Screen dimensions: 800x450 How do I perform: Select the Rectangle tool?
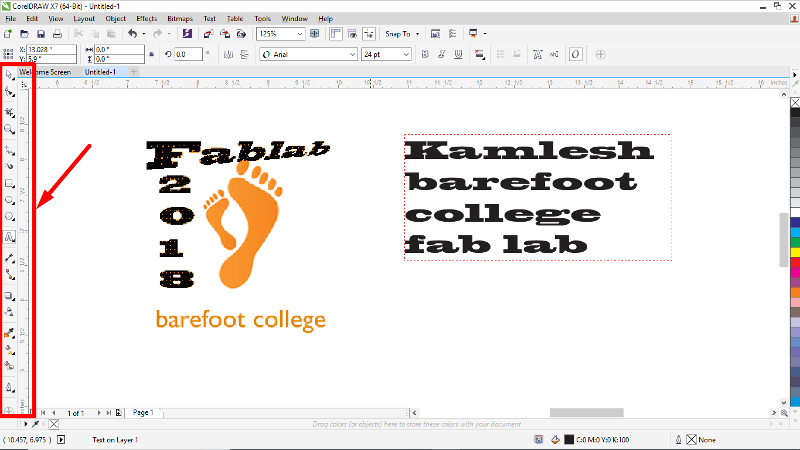coord(9,183)
